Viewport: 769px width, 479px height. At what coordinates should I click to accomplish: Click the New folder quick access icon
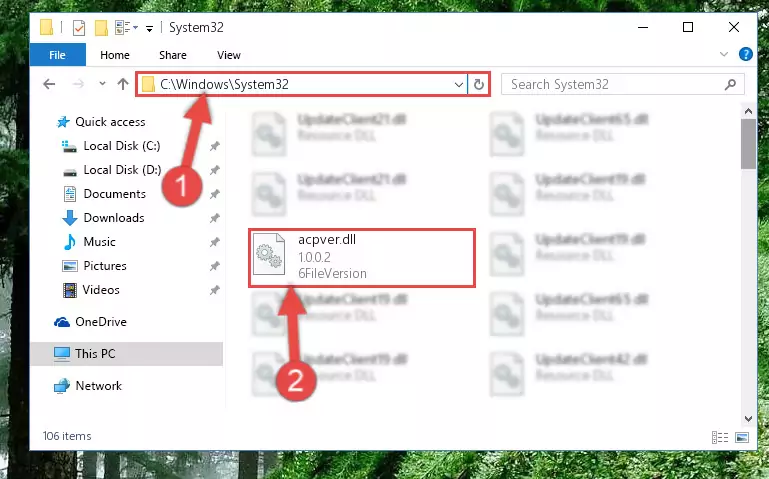(102, 28)
